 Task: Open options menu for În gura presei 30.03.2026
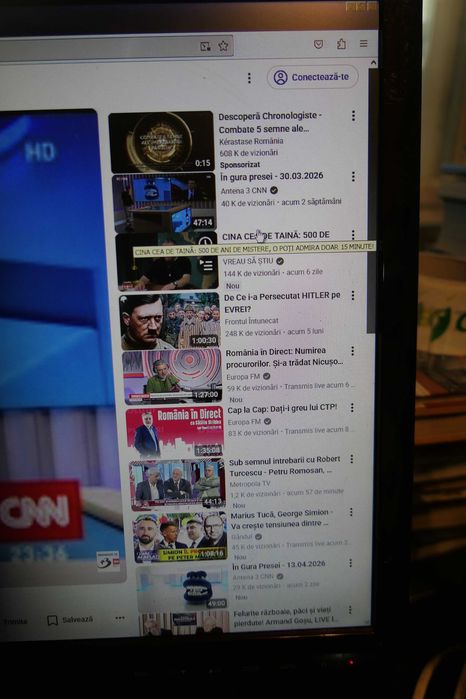(353, 177)
